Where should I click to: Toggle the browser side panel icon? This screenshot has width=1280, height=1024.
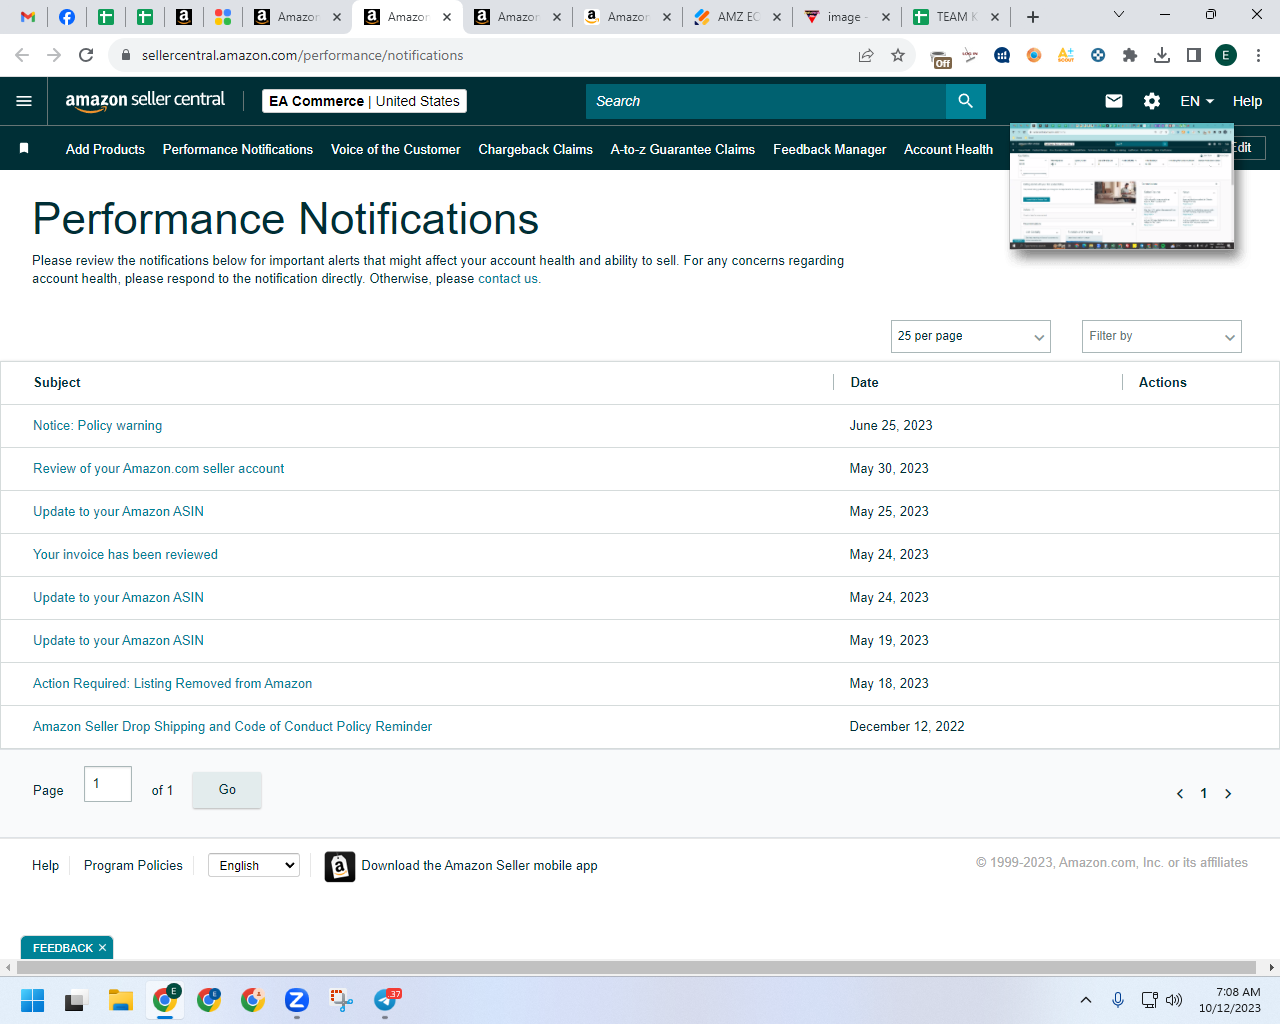(x=1194, y=55)
